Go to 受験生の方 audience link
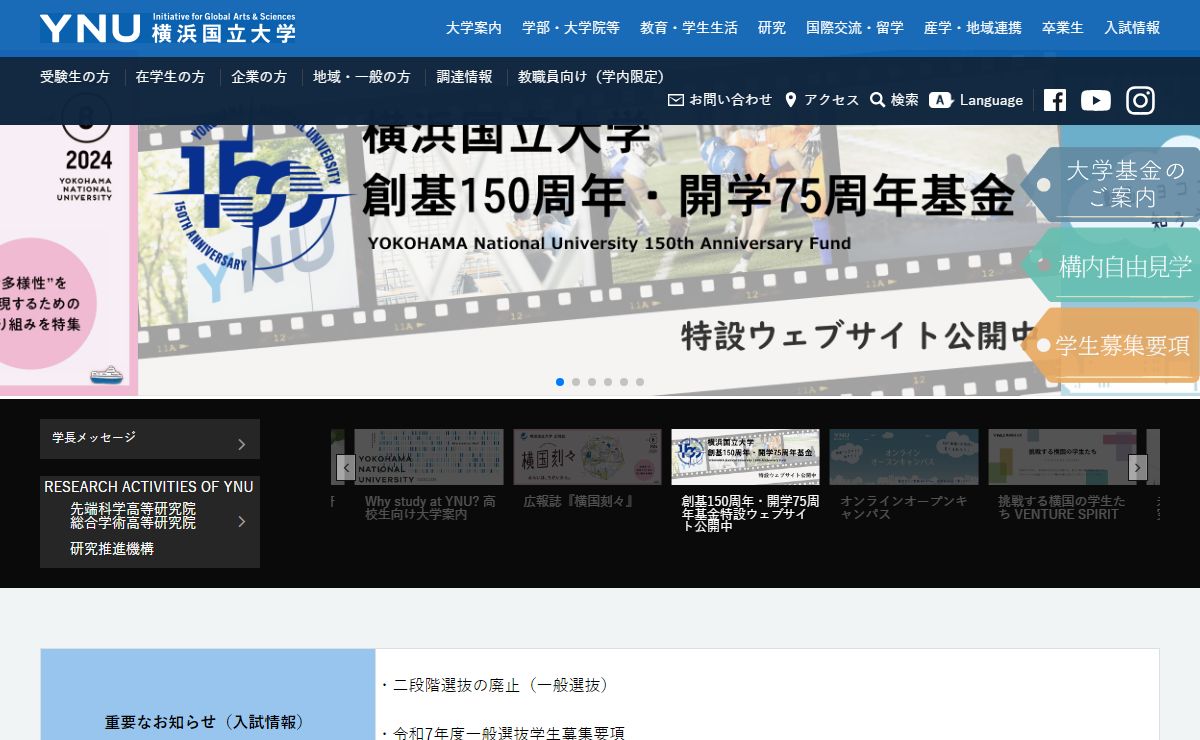 coord(75,77)
